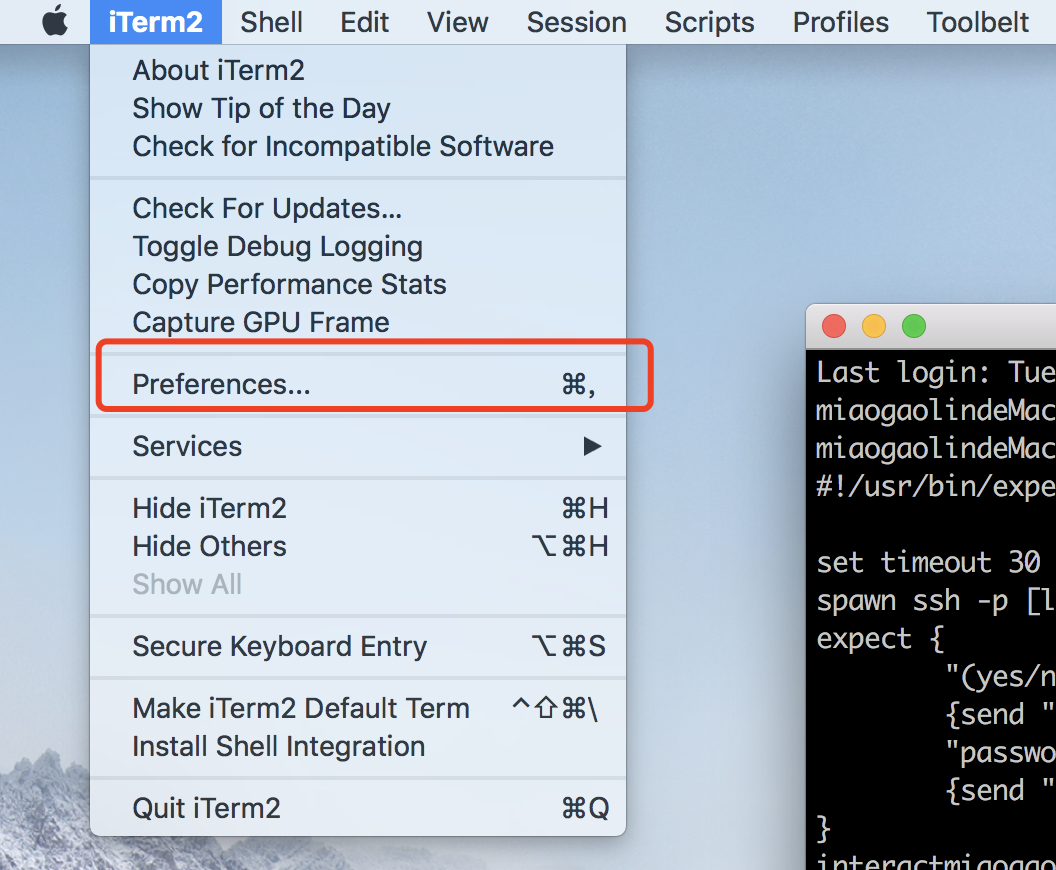The width and height of the screenshot is (1056, 870).
Task: Click the 'expect {' terminal line
Action: click(x=880, y=638)
